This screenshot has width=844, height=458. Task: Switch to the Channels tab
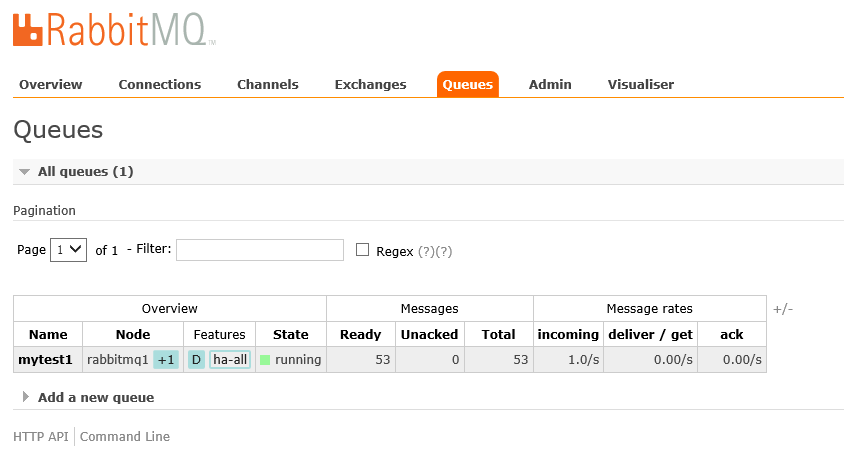(268, 84)
